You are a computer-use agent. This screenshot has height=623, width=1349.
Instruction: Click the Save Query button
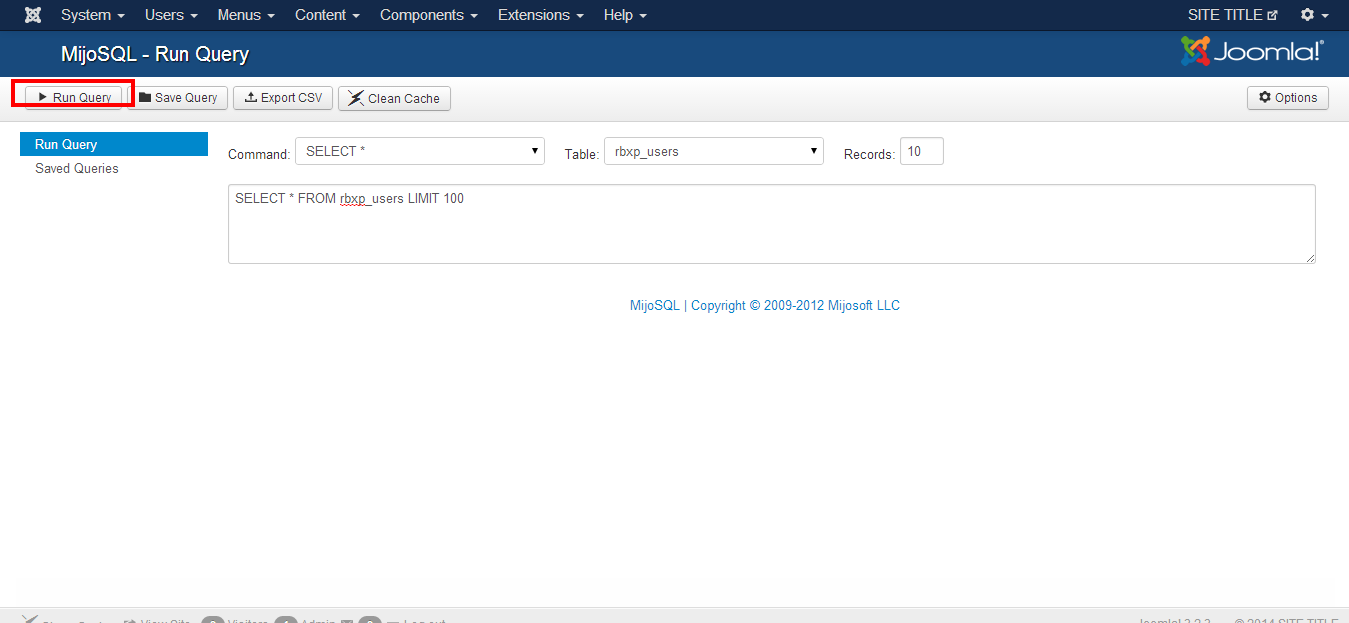(178, 97)
